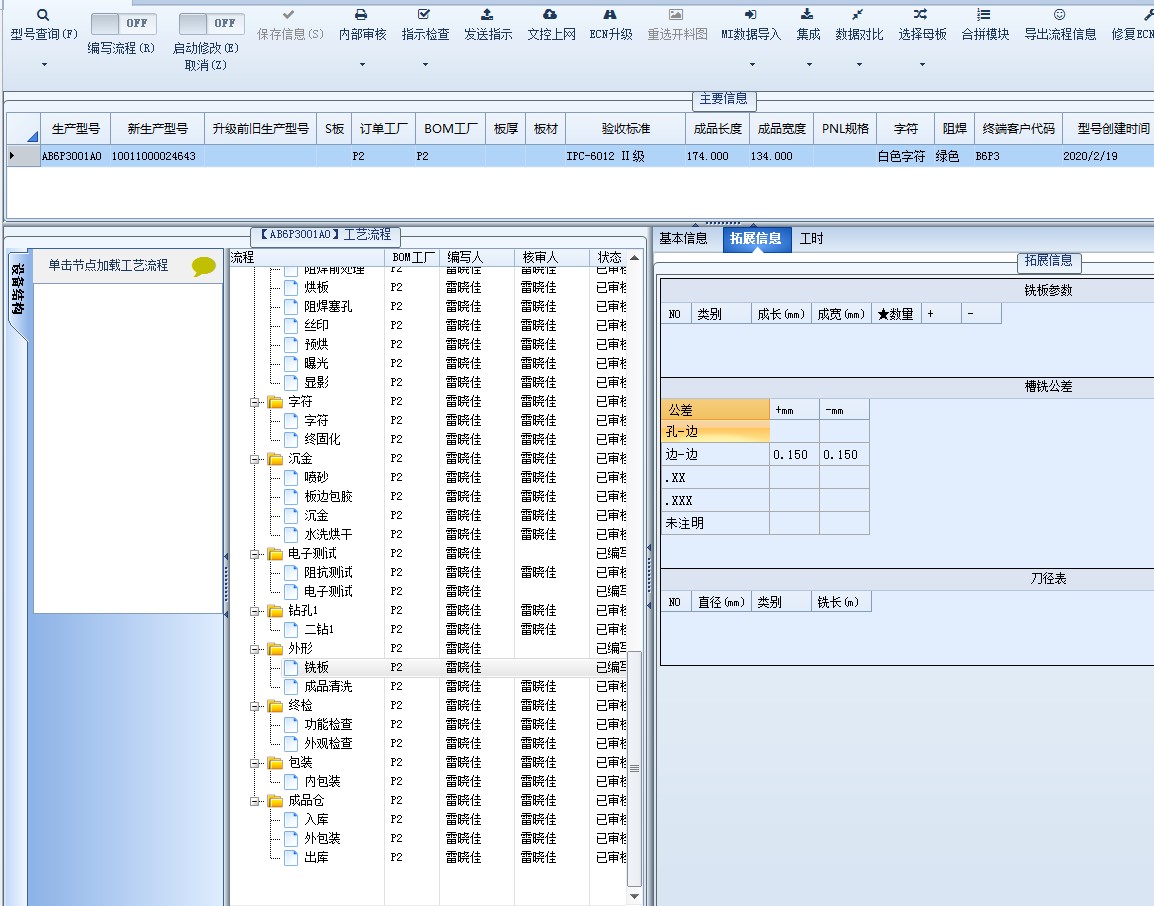This screenshot has width=1154, height=906.
Task: Click 未注明 -mm tolerance cell
Action: (x=844, y=523)
